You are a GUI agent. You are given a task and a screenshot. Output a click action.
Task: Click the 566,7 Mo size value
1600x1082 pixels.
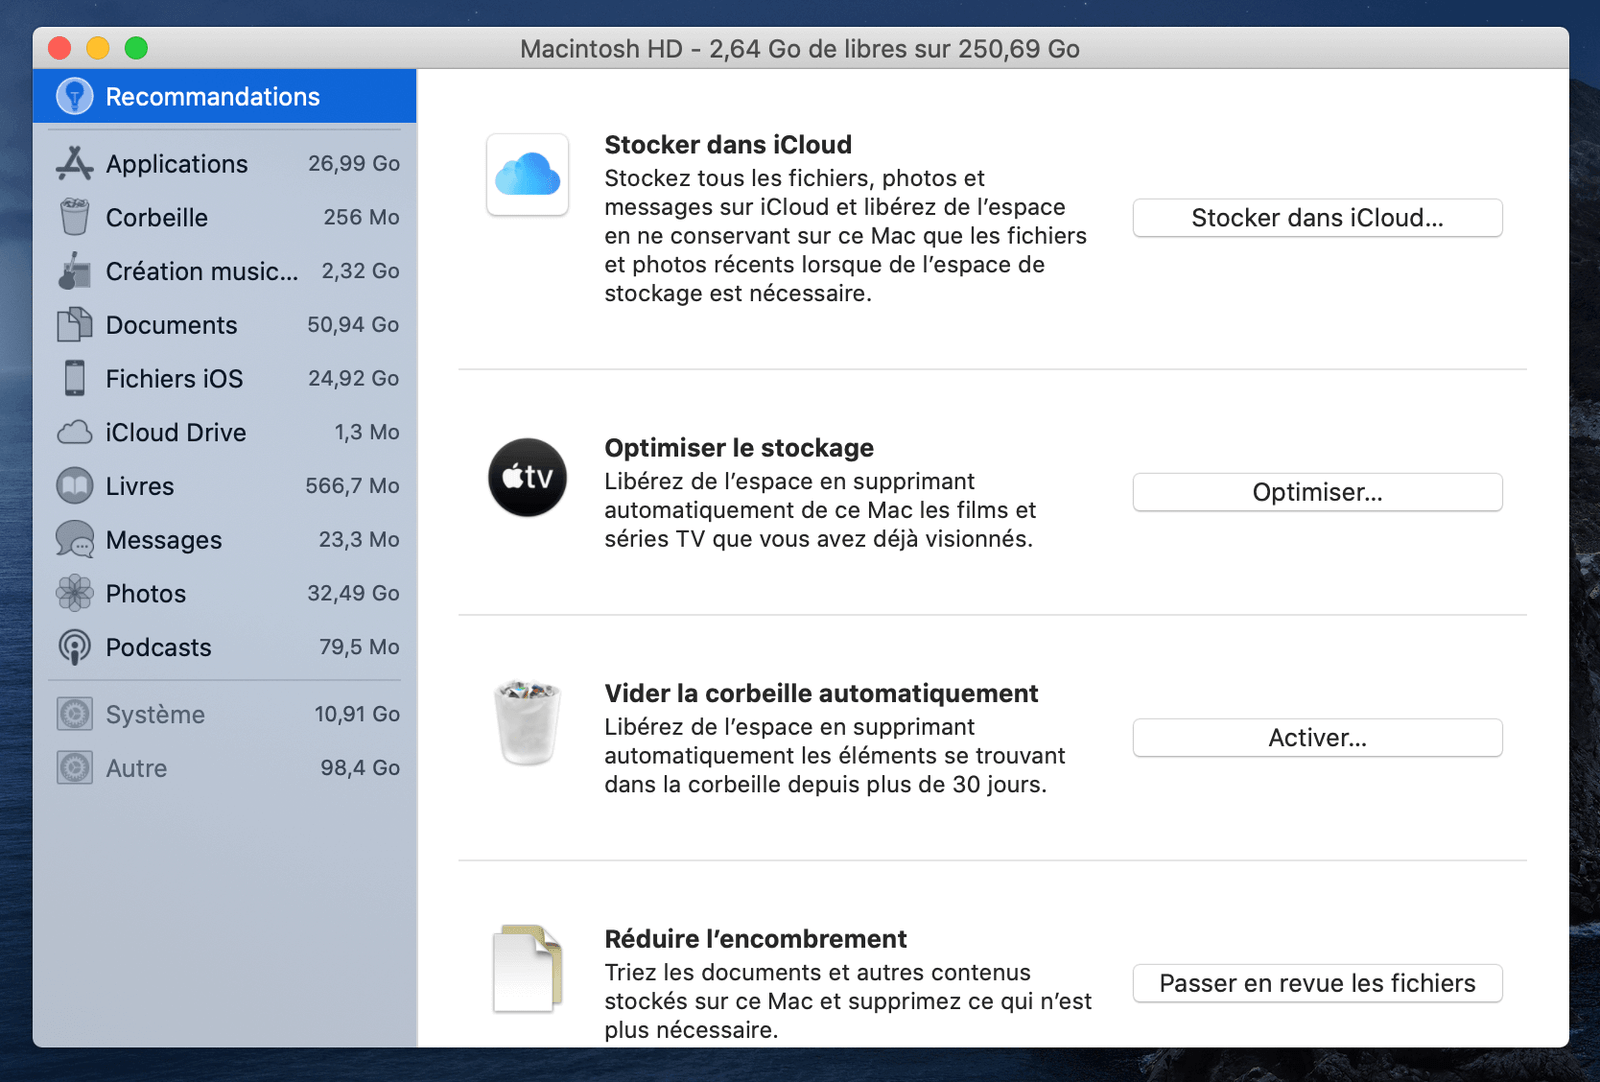tap(352, 486)
